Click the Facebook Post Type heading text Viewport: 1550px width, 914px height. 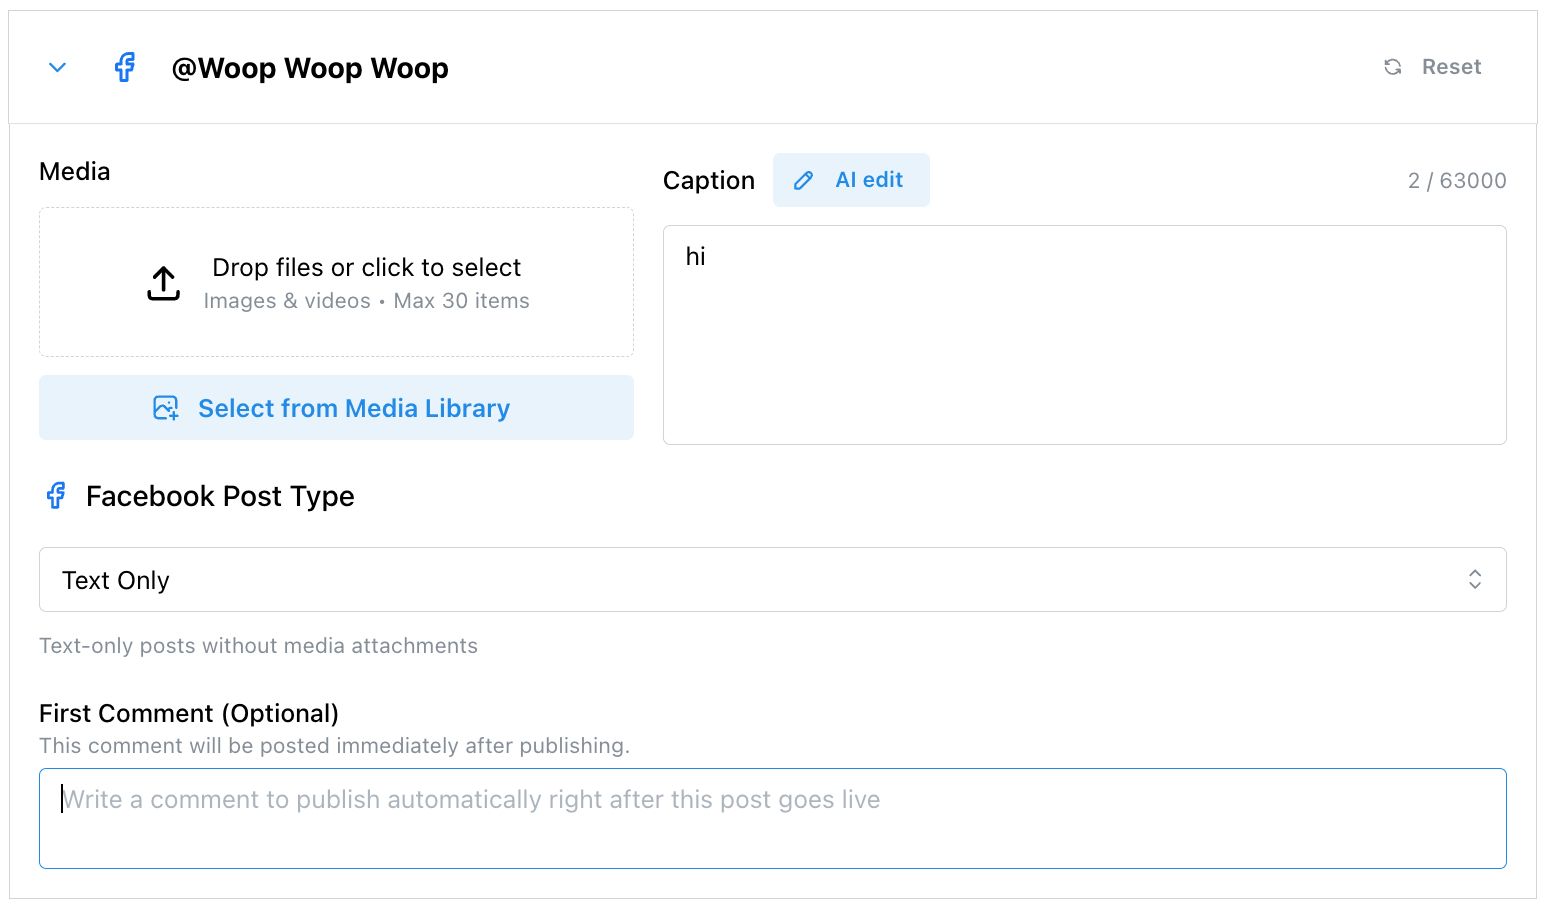pos(220,496)
